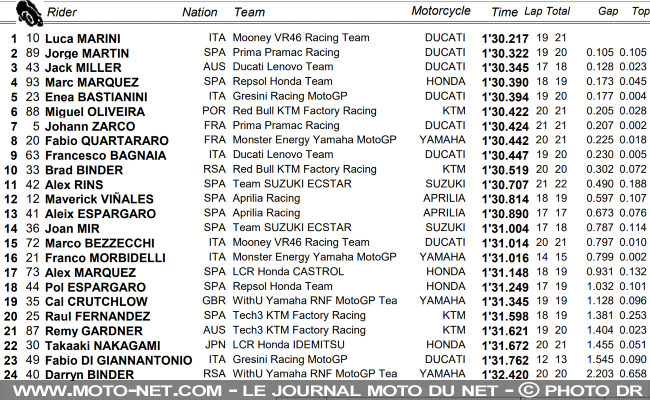Click the WWW.MOTO-NET.COM watermark link

[x=117, y=390]
